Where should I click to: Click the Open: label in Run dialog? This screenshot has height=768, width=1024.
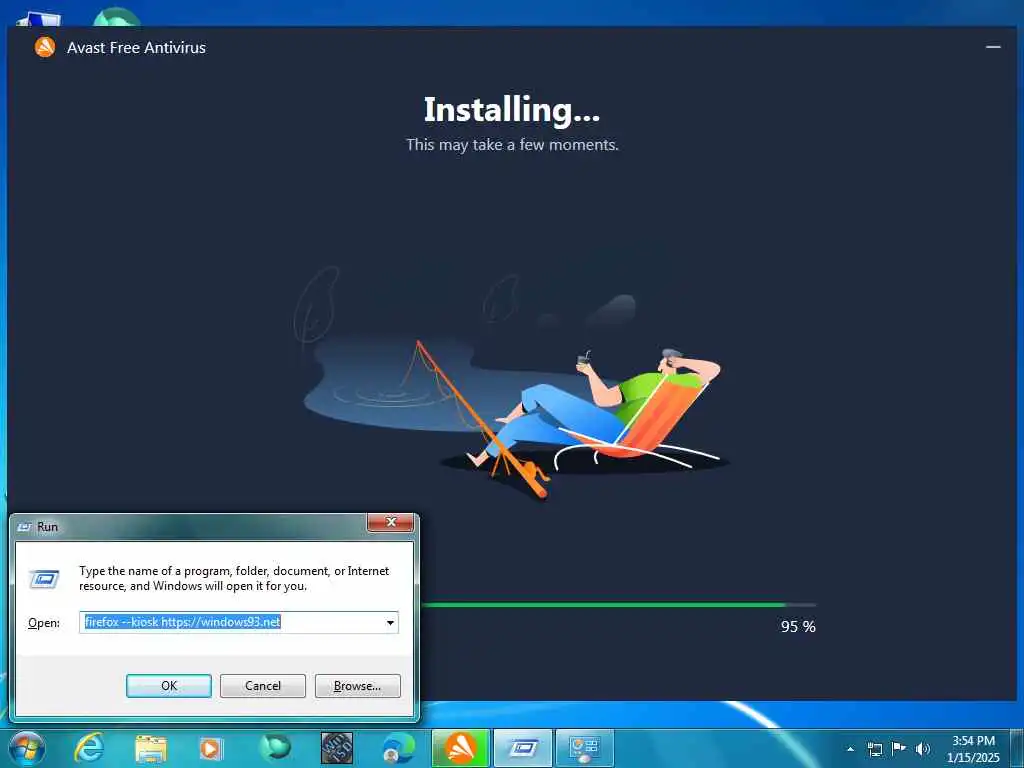43,623
